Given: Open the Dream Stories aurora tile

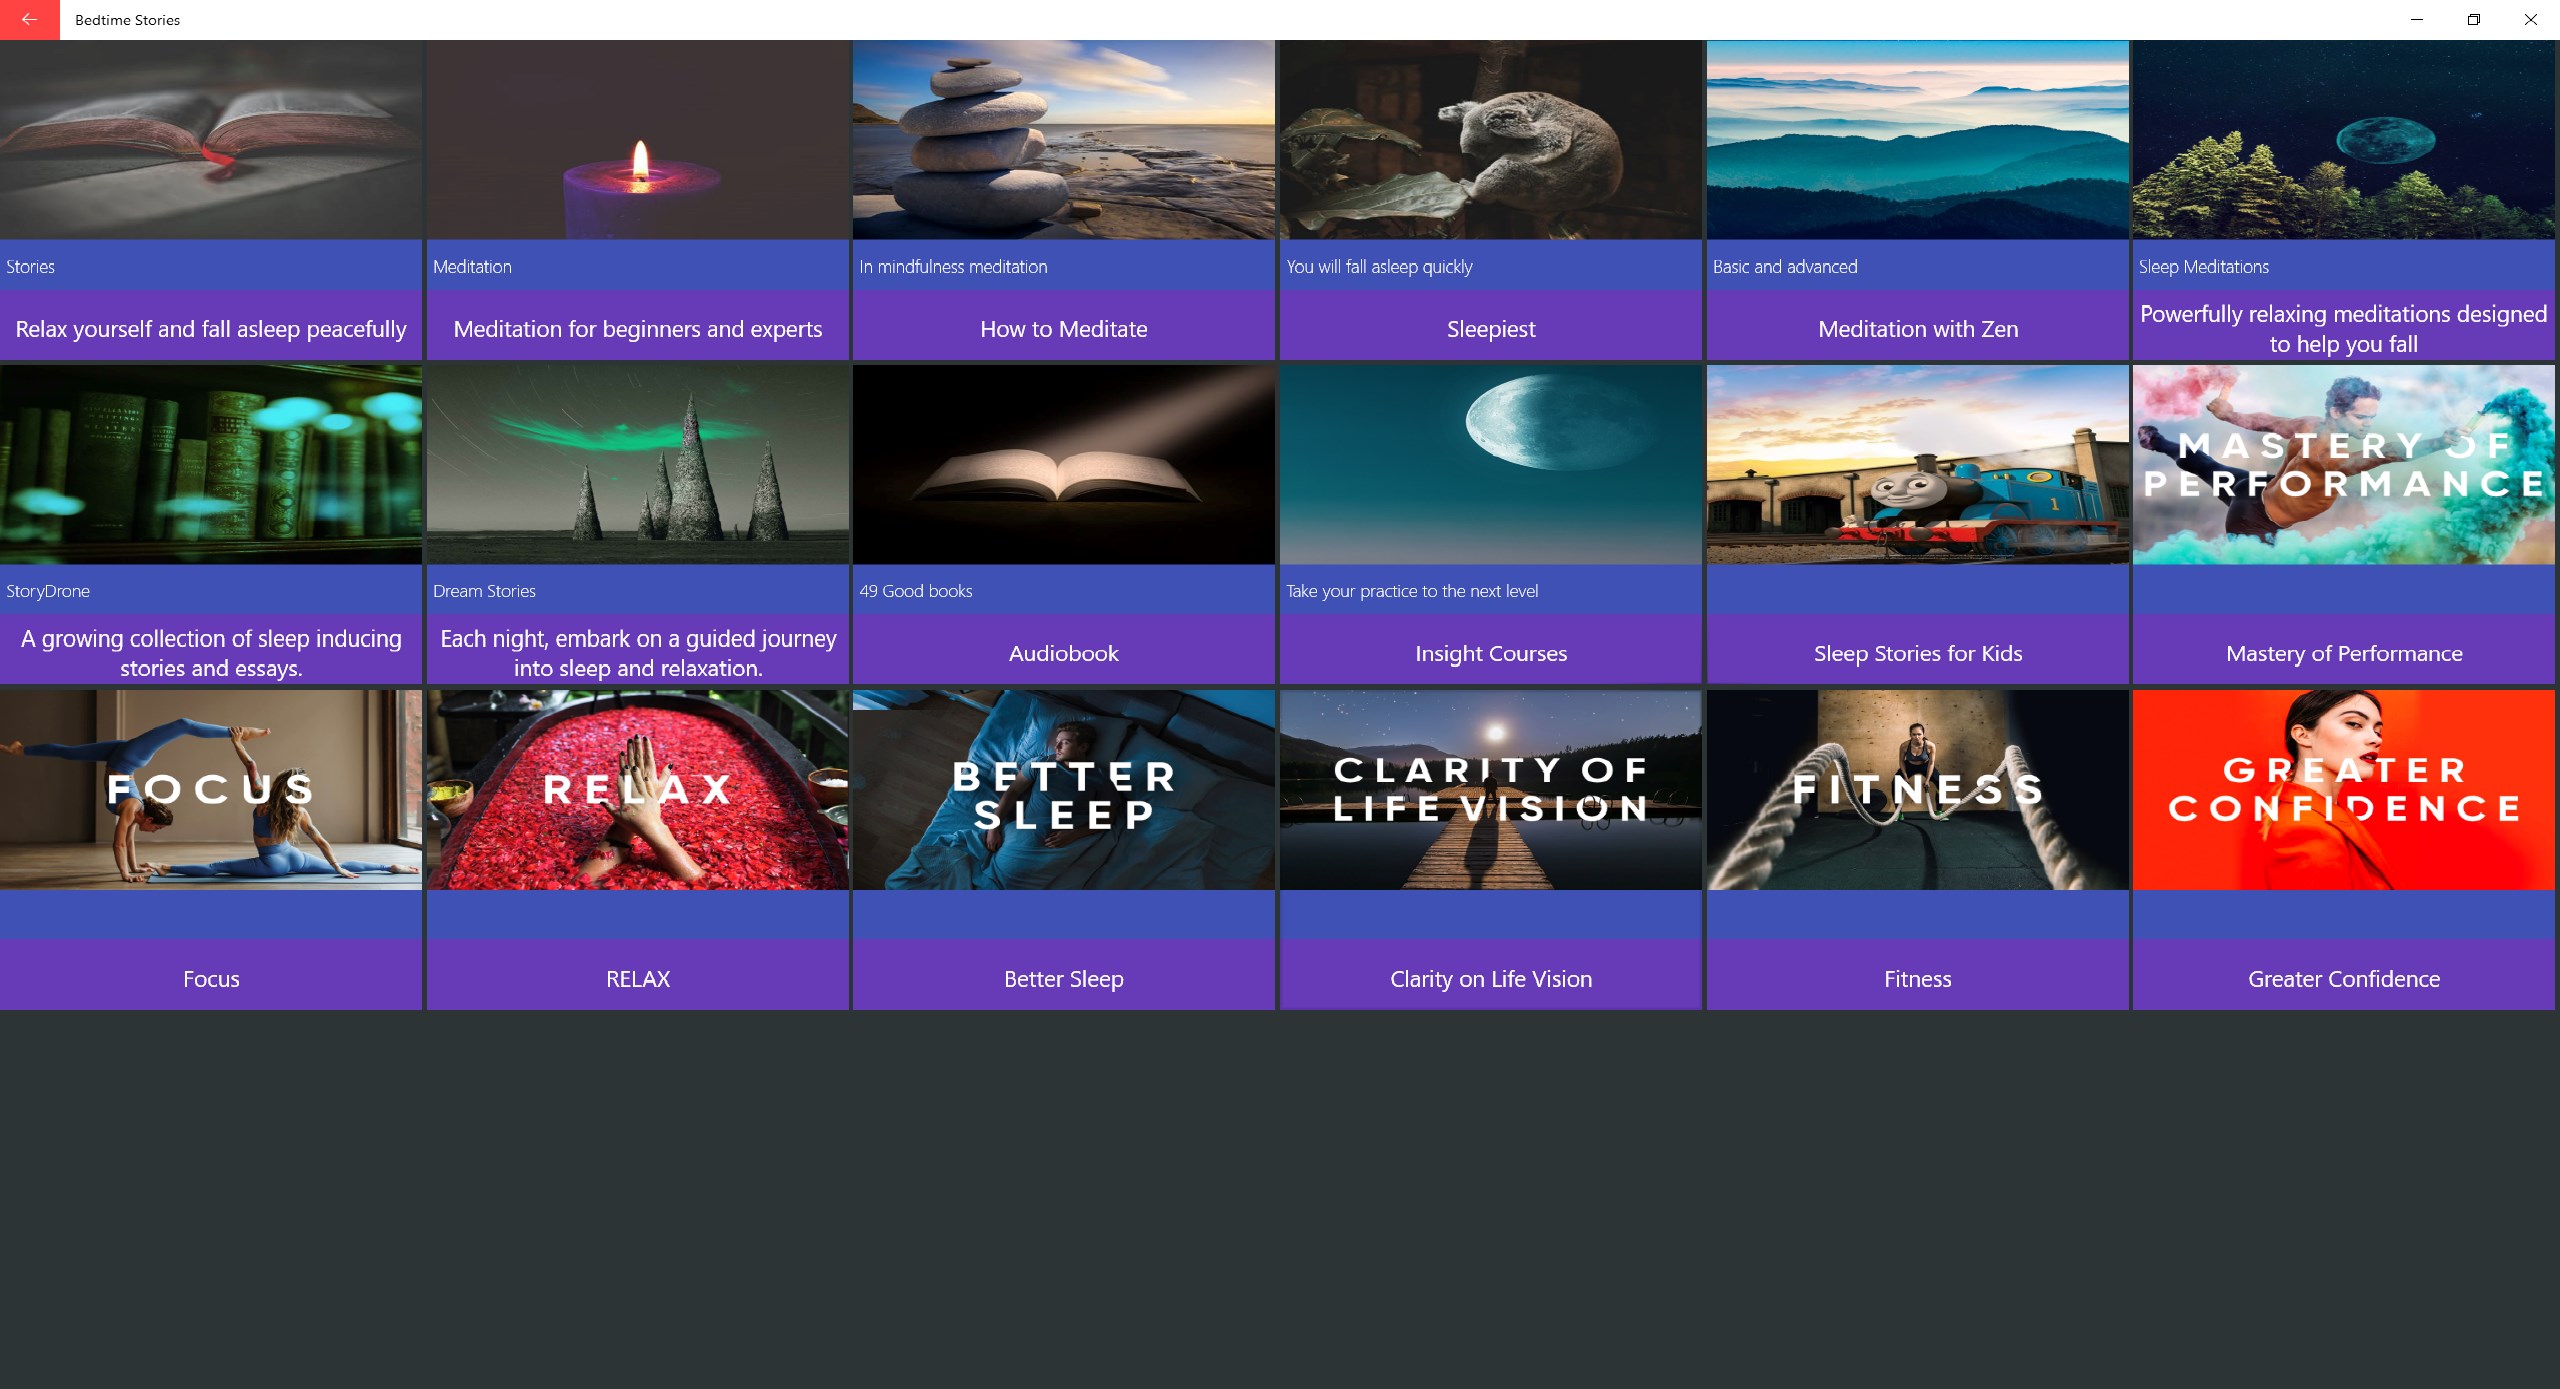Looking at the screenshot, I should [x=637, y=465].
